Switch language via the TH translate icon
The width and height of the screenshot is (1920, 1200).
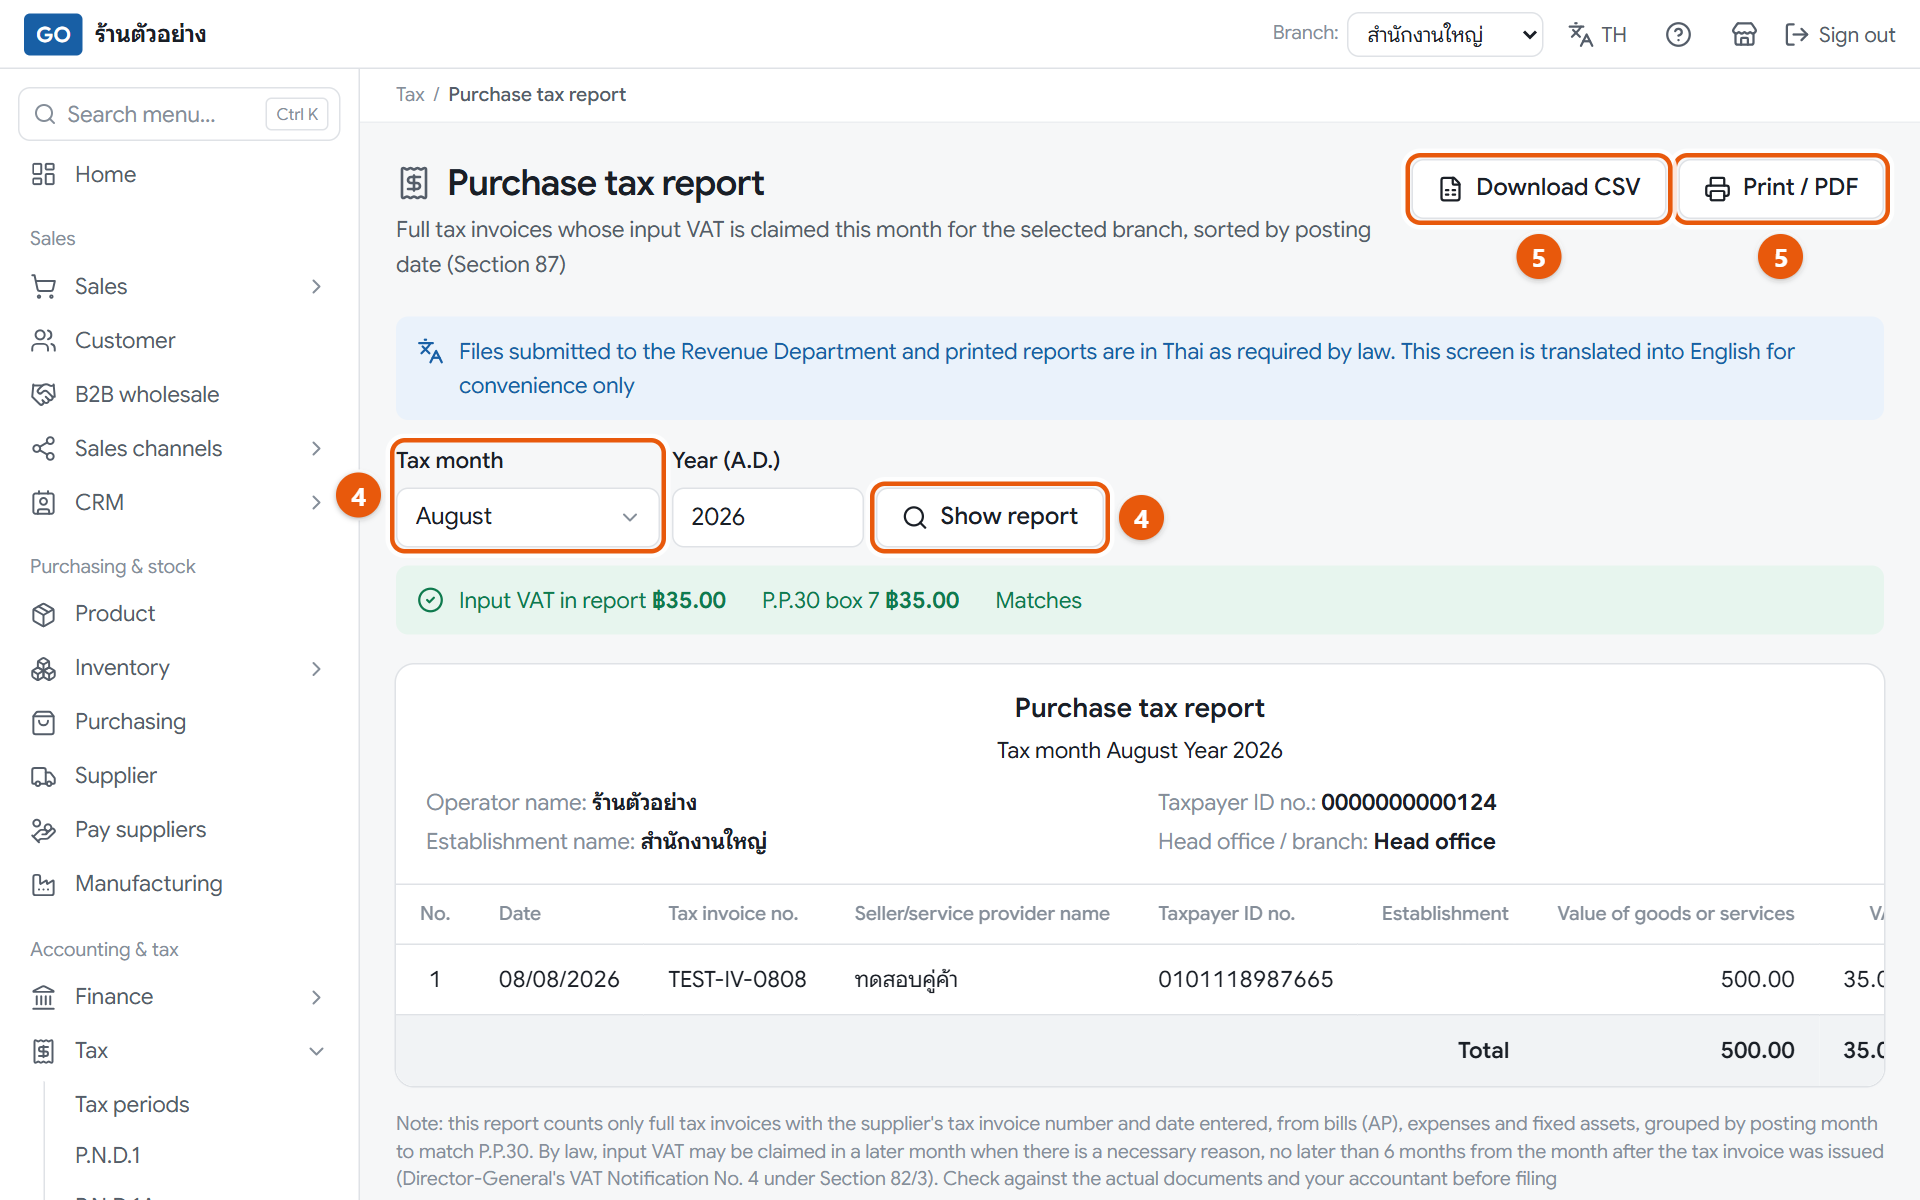pyautogui.click(x=1597, y=35)
